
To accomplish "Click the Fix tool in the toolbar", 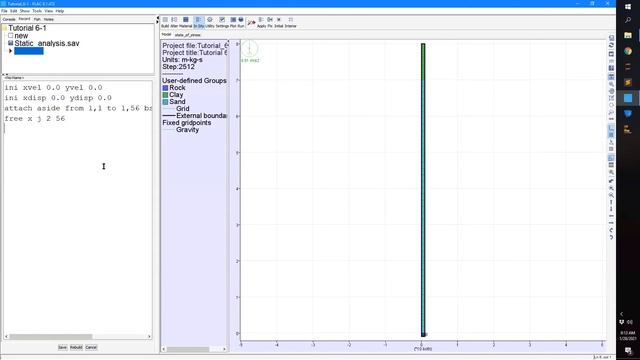I will (270, 22).
